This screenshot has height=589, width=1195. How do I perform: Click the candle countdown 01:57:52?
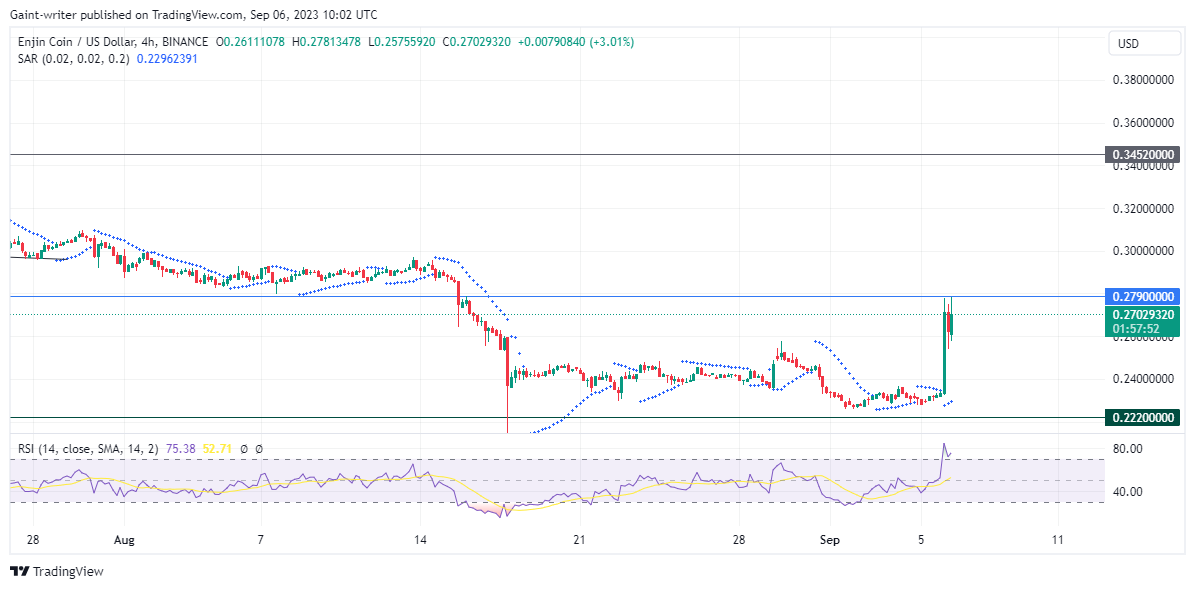click(x=1136, y=328)
